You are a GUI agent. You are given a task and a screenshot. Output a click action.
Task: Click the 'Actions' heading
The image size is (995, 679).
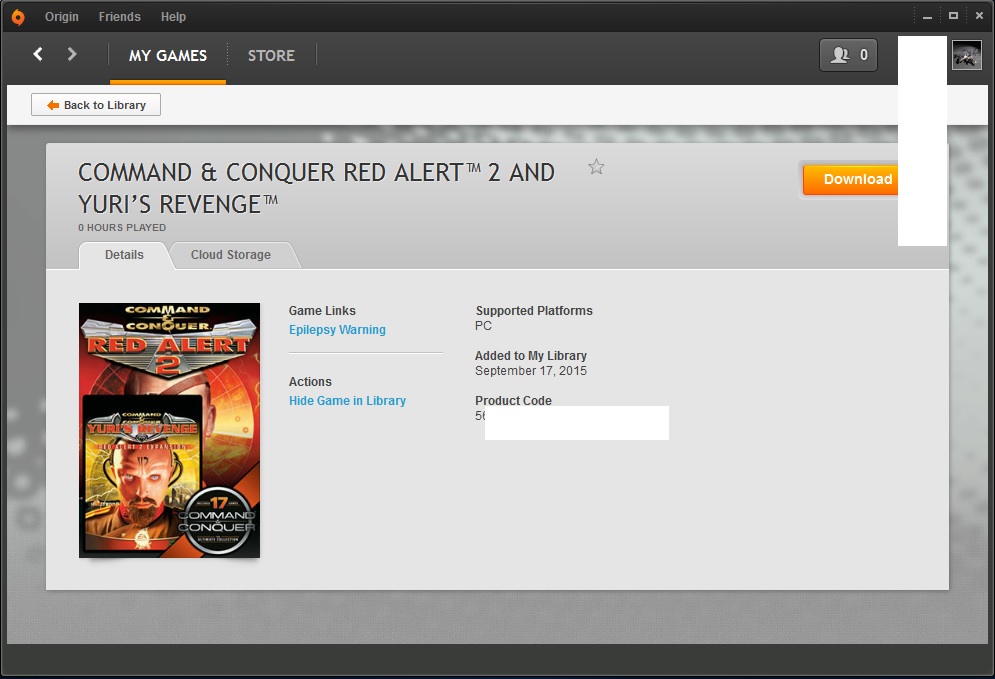click(x=310, y=381)
